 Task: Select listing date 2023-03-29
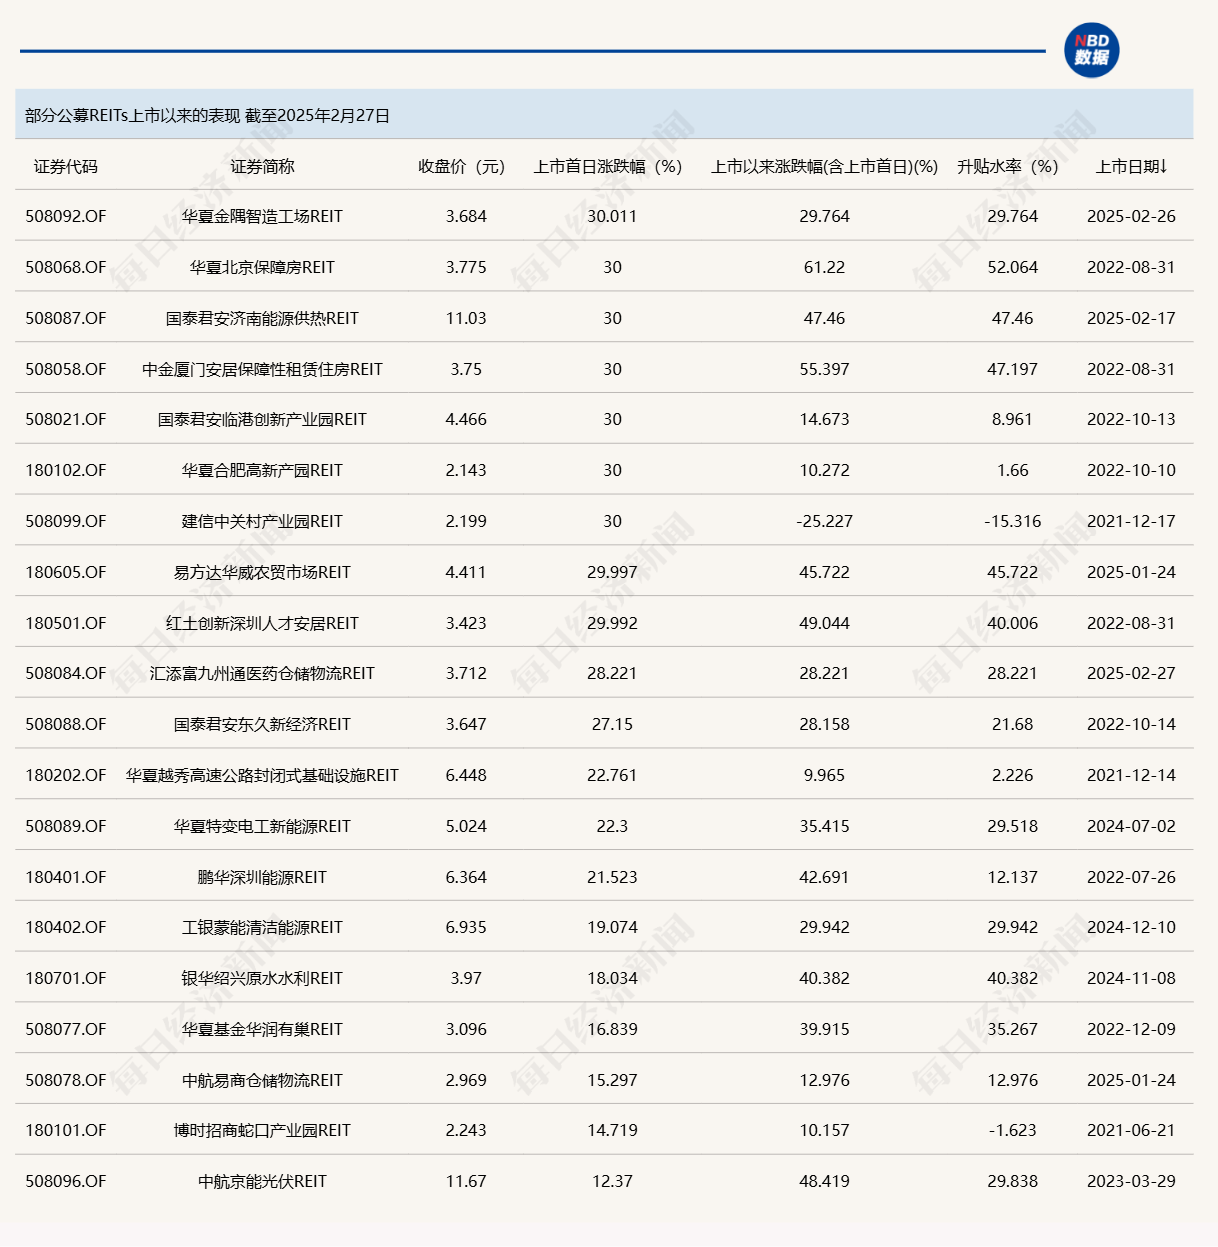point(1131,1181)
